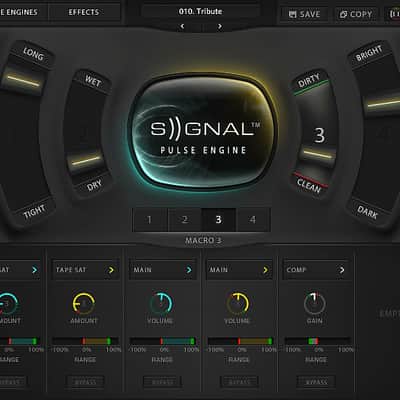
Task: Expand the COMP slot arrow
Action: click(342, 270)
